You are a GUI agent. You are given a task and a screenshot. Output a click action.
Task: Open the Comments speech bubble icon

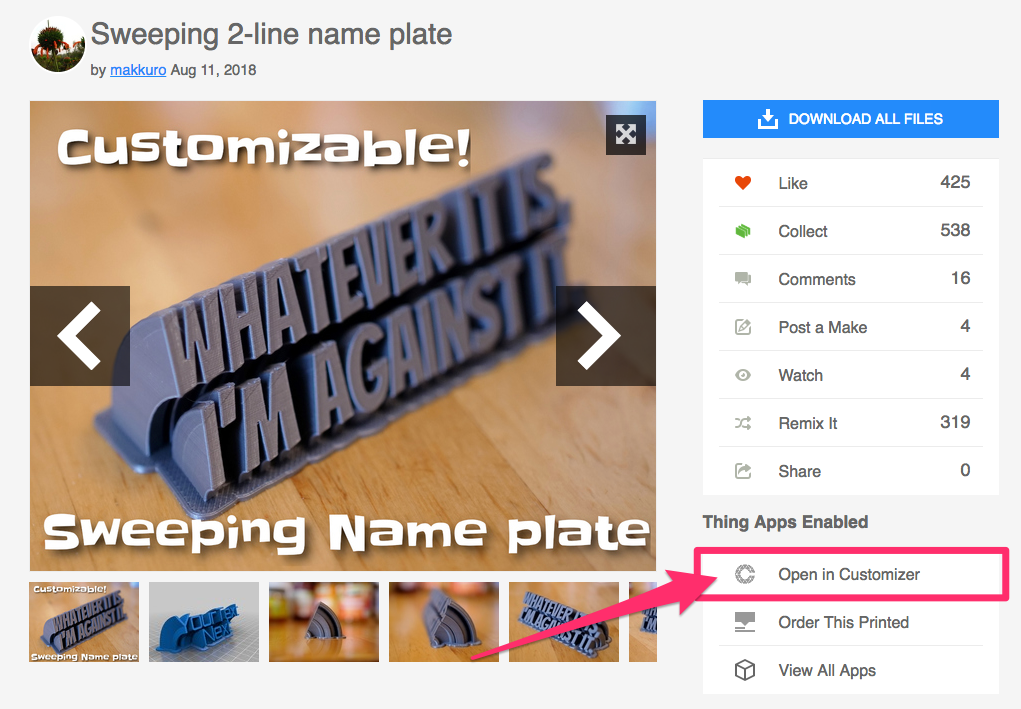pos(743,279)
